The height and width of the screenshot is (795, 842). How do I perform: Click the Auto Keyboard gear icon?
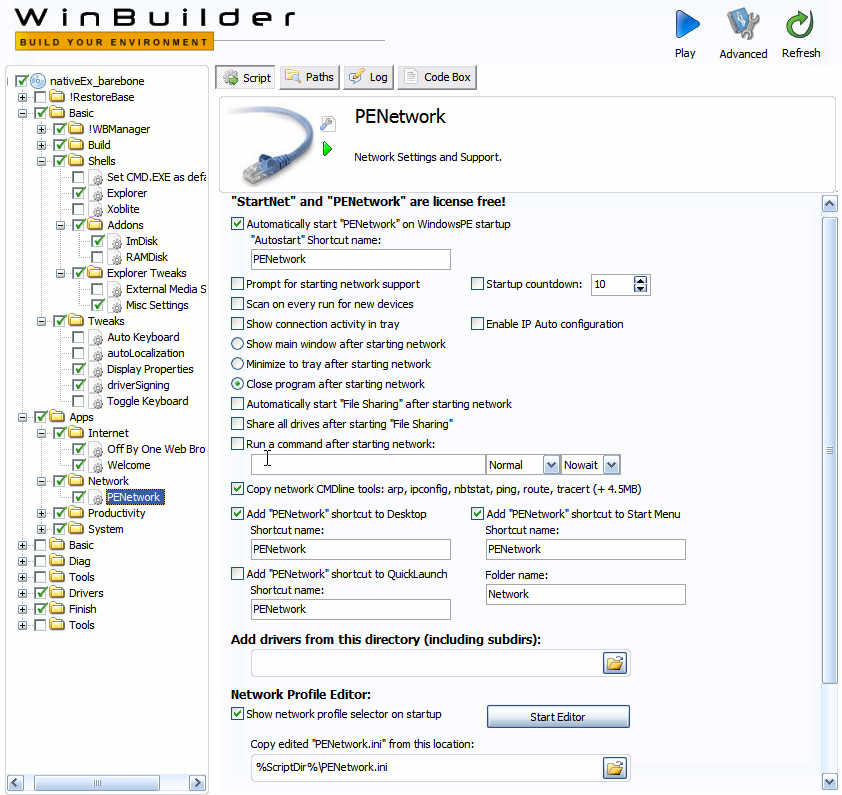point(97,338)
